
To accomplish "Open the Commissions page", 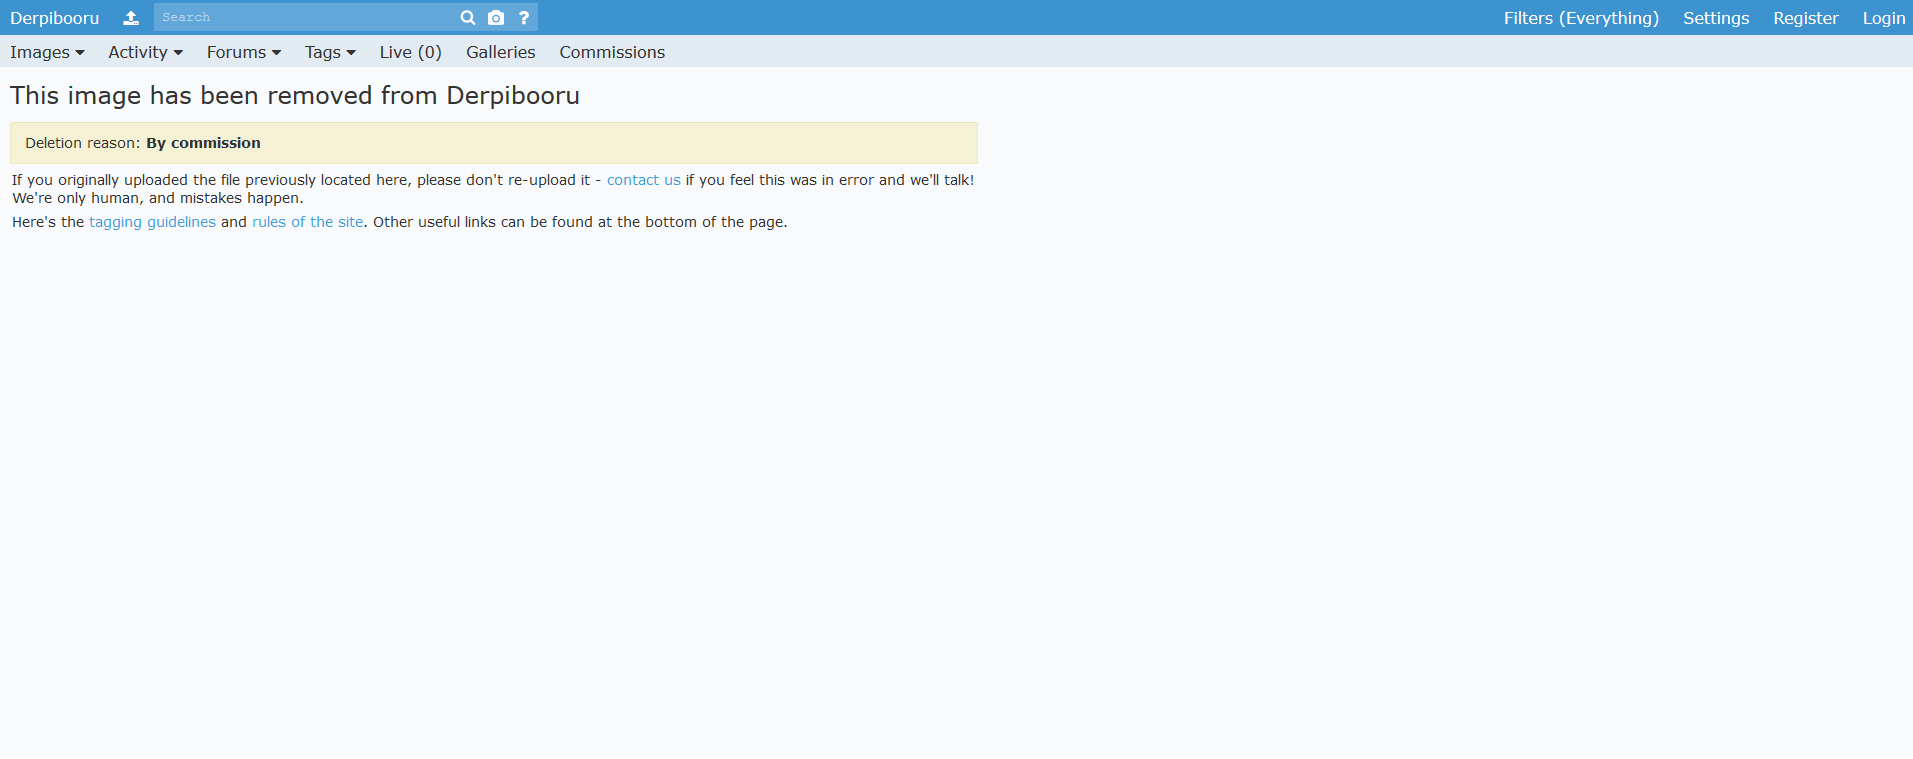I will (x=612, y=52).
